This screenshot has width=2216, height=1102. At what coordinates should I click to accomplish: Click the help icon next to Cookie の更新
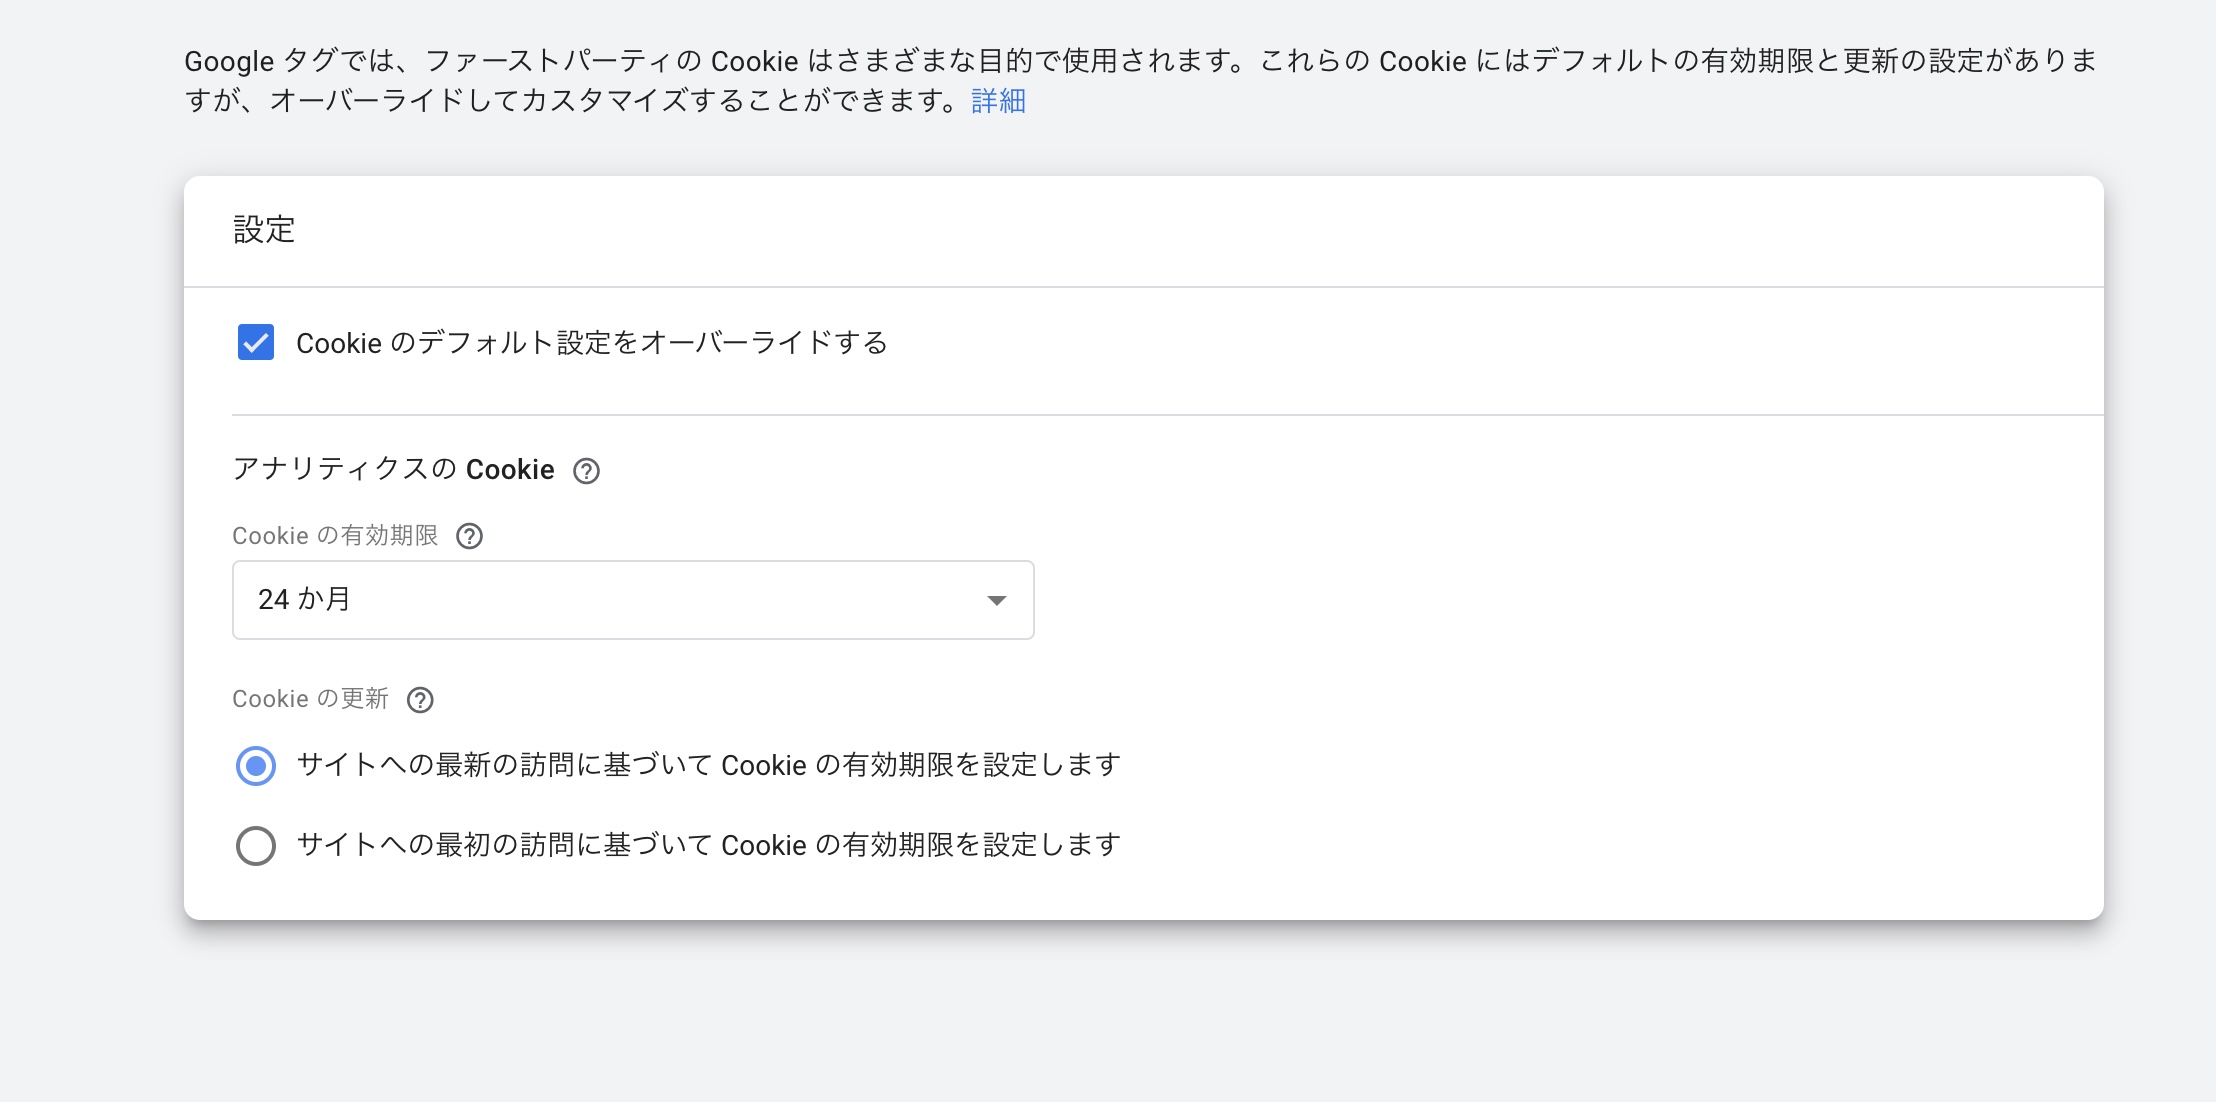point(420,700)
